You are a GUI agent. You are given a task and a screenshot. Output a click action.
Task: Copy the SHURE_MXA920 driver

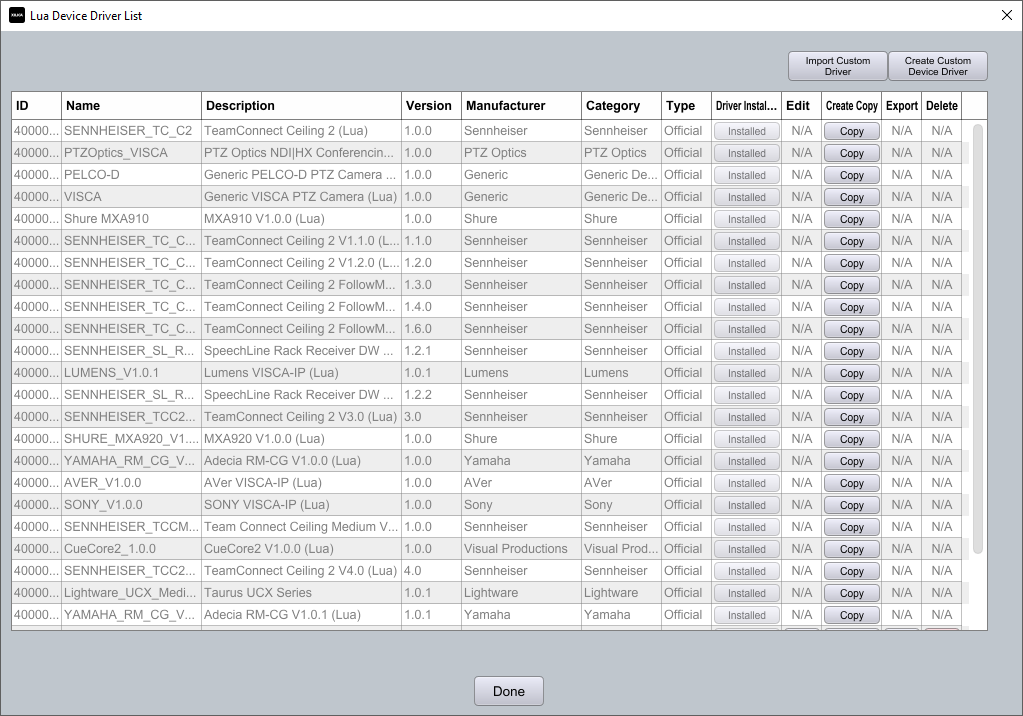(x=851, y=439)
